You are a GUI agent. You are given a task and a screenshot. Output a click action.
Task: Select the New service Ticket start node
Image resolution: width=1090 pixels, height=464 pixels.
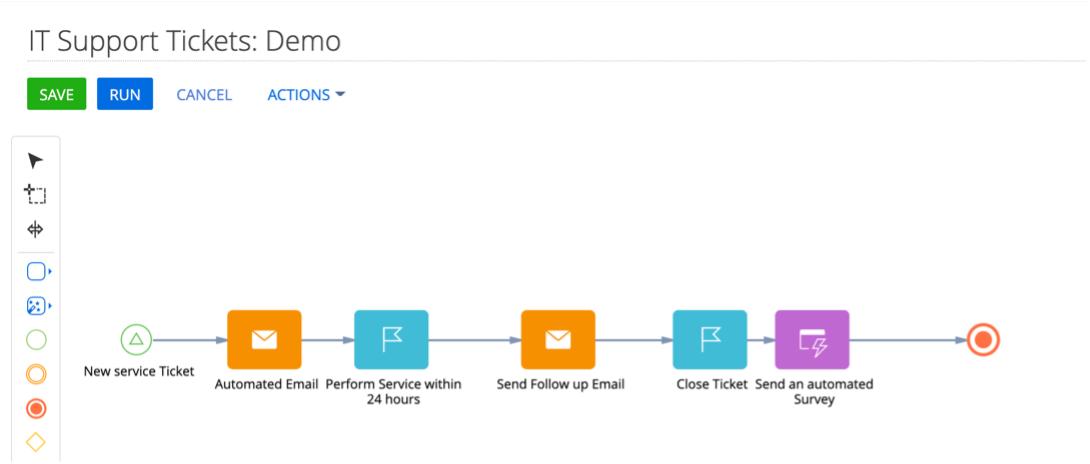click(x=136, y=340)
